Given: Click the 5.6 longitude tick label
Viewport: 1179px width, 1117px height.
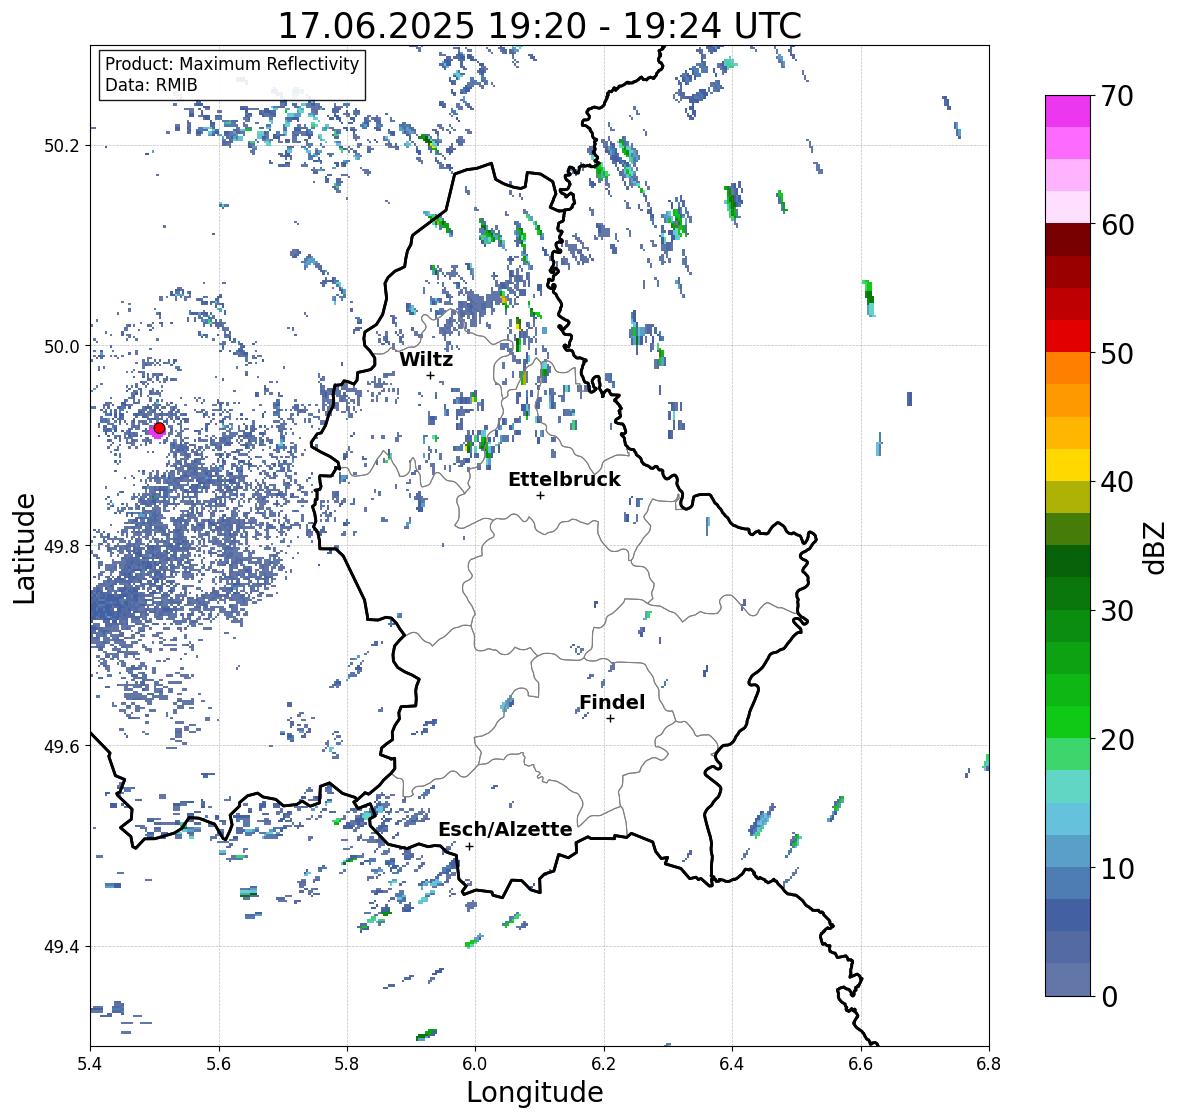Looking at the screenshot, I should tap(219, 1063).
